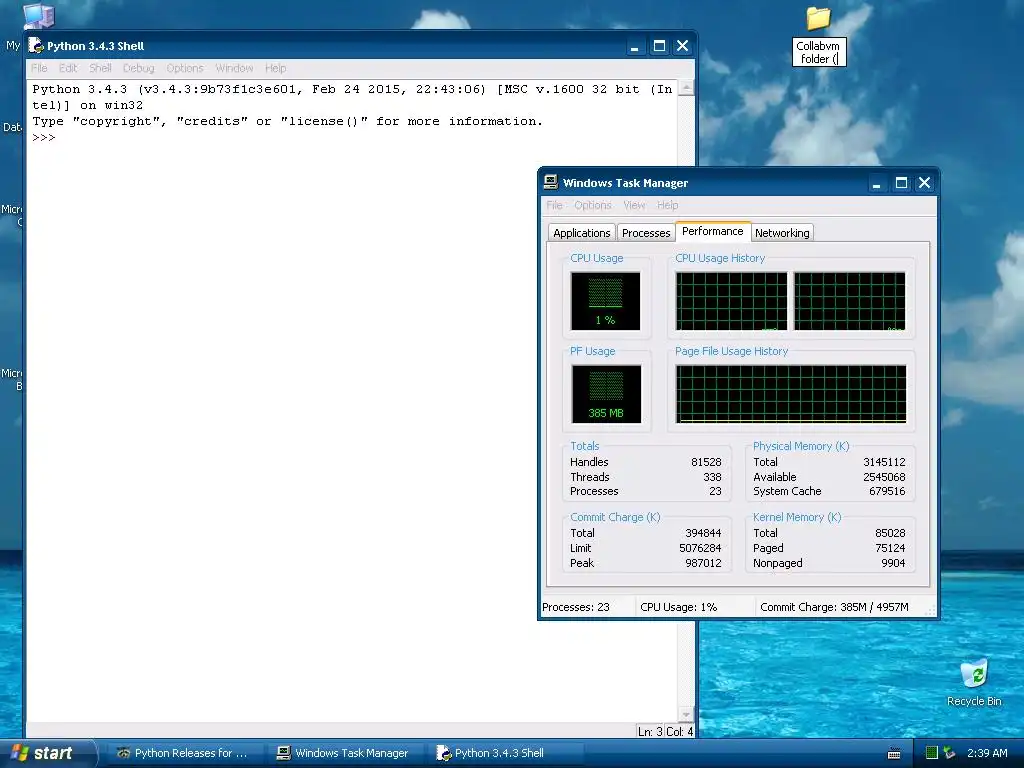
Task: Click Available memory value 2545068
Action: coord(884,477)
